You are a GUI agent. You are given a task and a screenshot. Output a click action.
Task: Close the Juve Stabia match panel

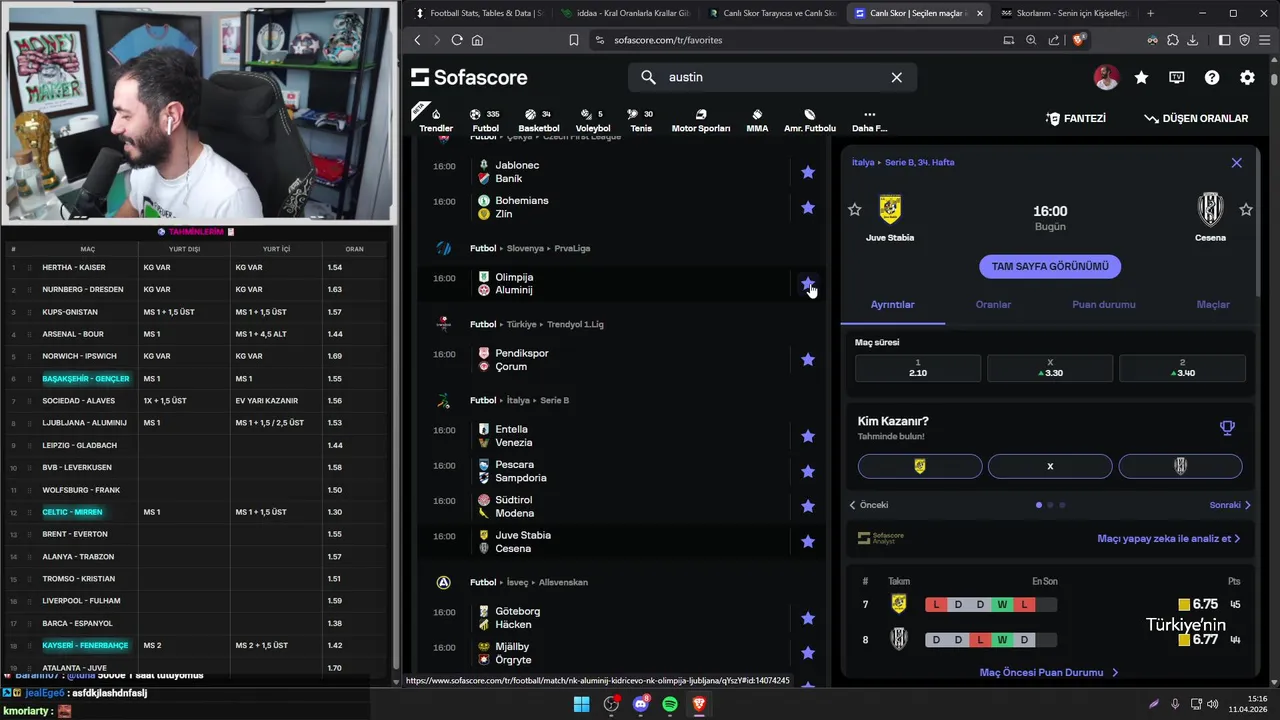(x=1236, y=162)
